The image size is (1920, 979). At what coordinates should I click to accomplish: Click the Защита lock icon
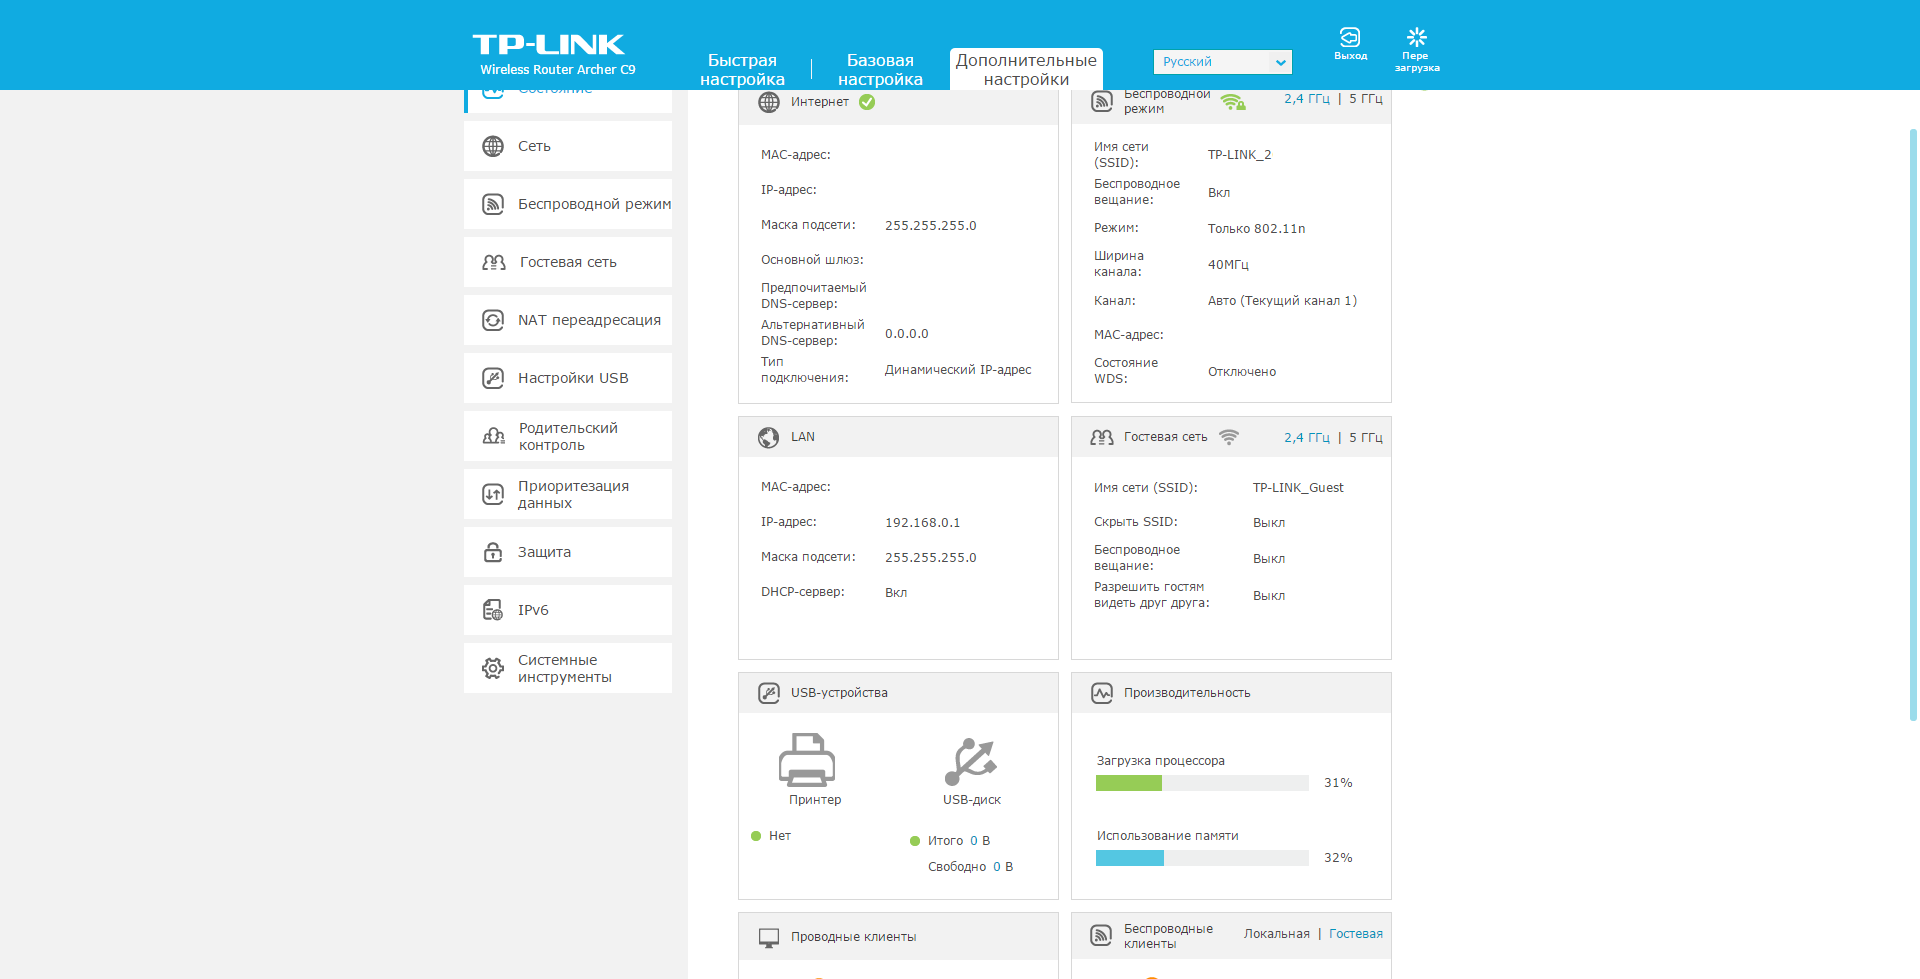(x=493, y=552)
